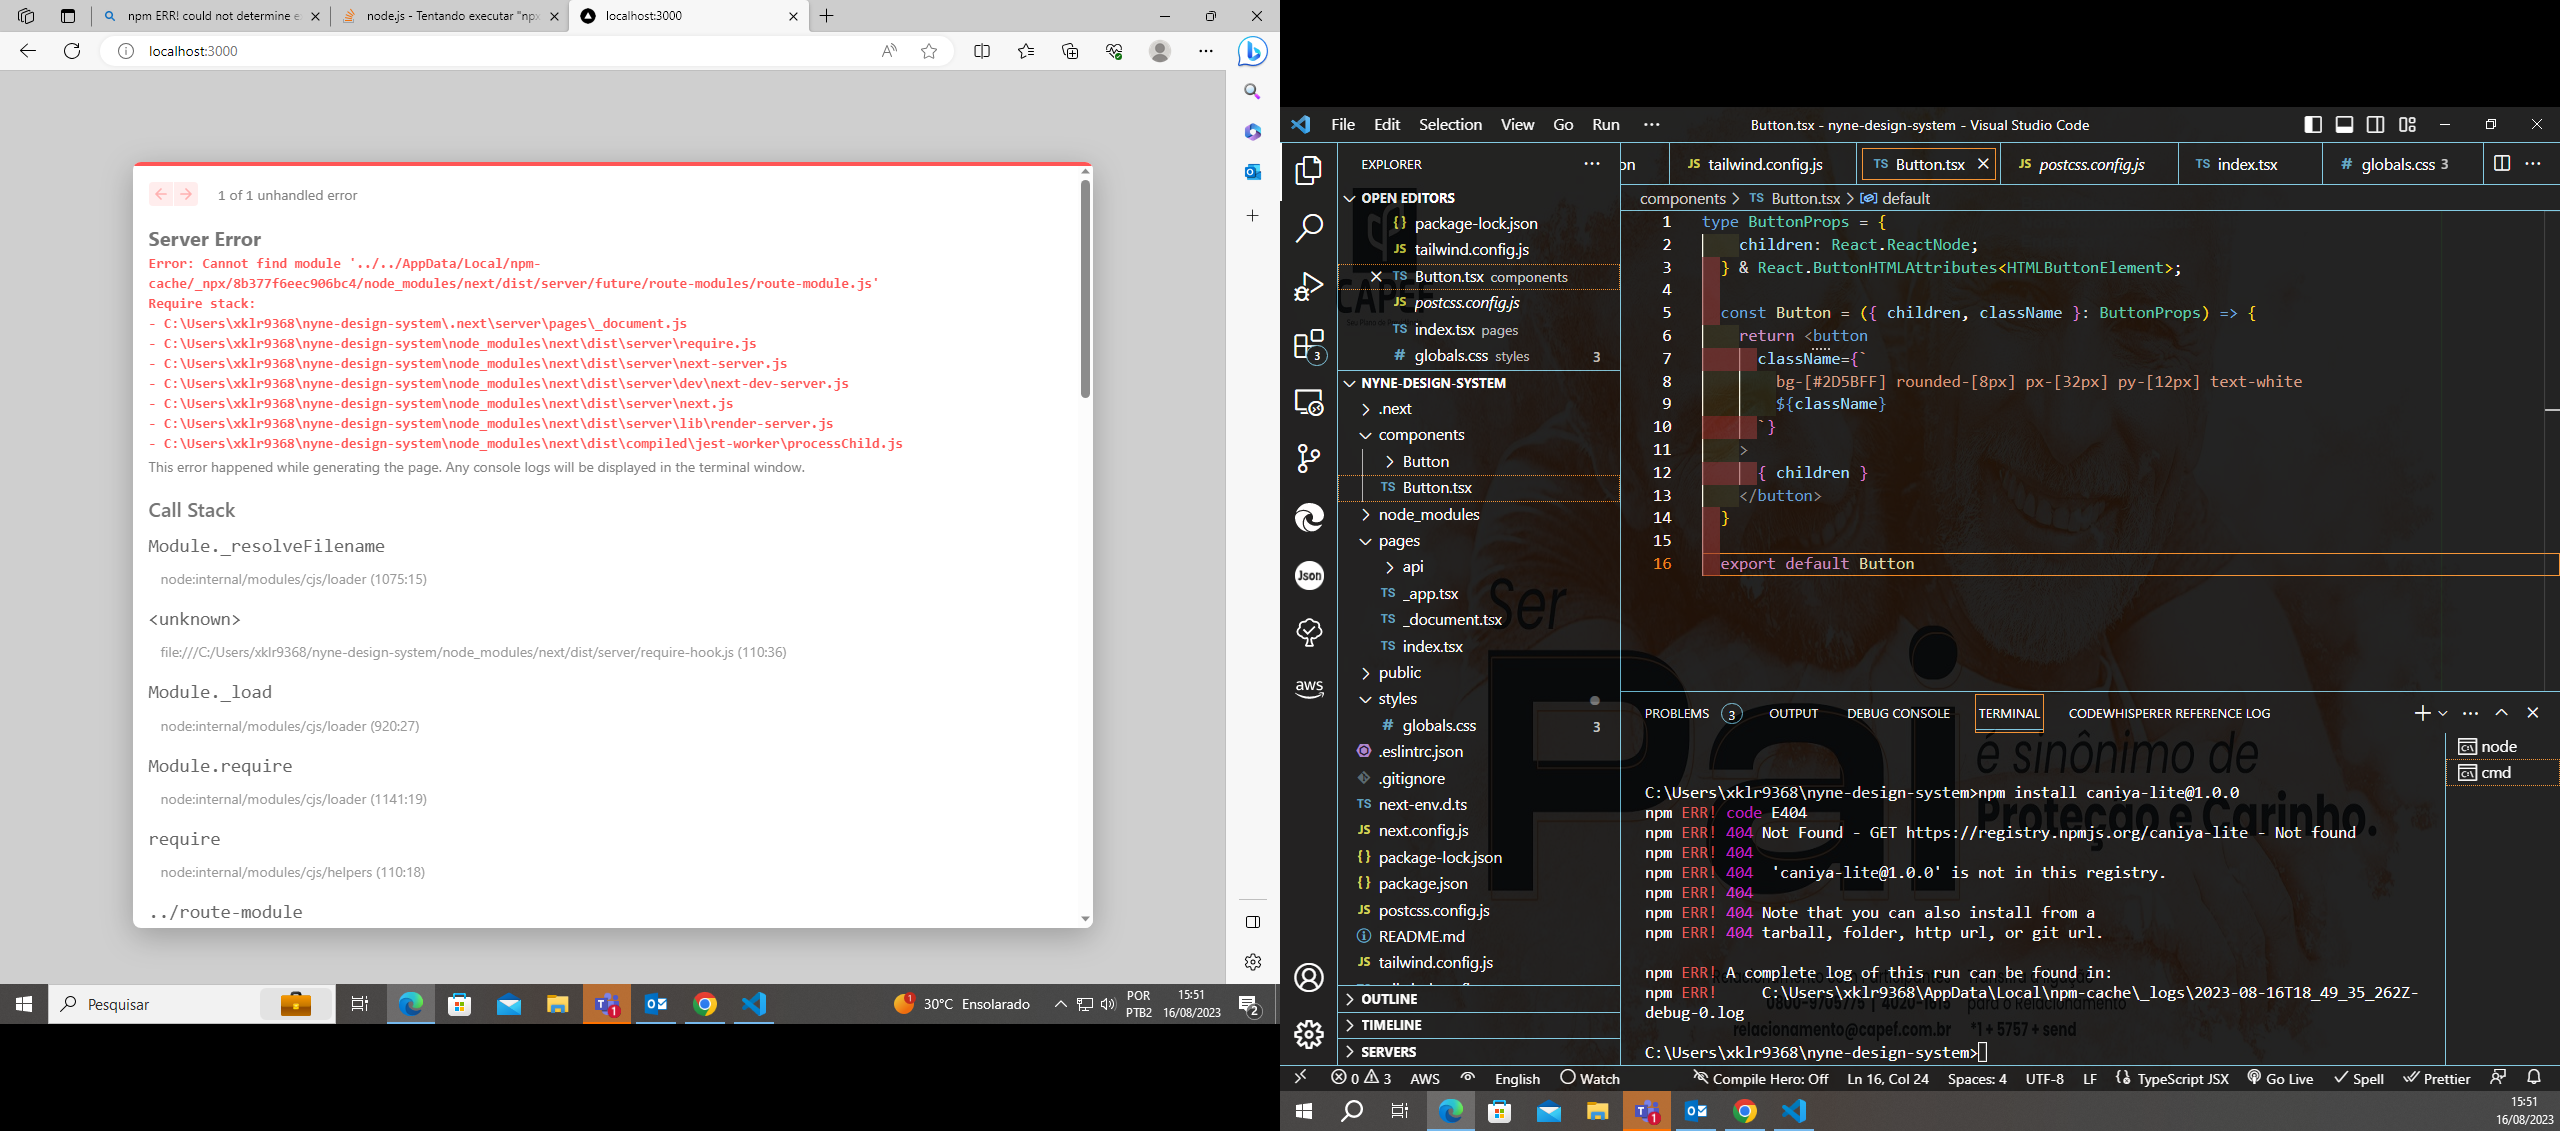
Task: Show next error in Next.js overlay
Action: click(187, 195)
